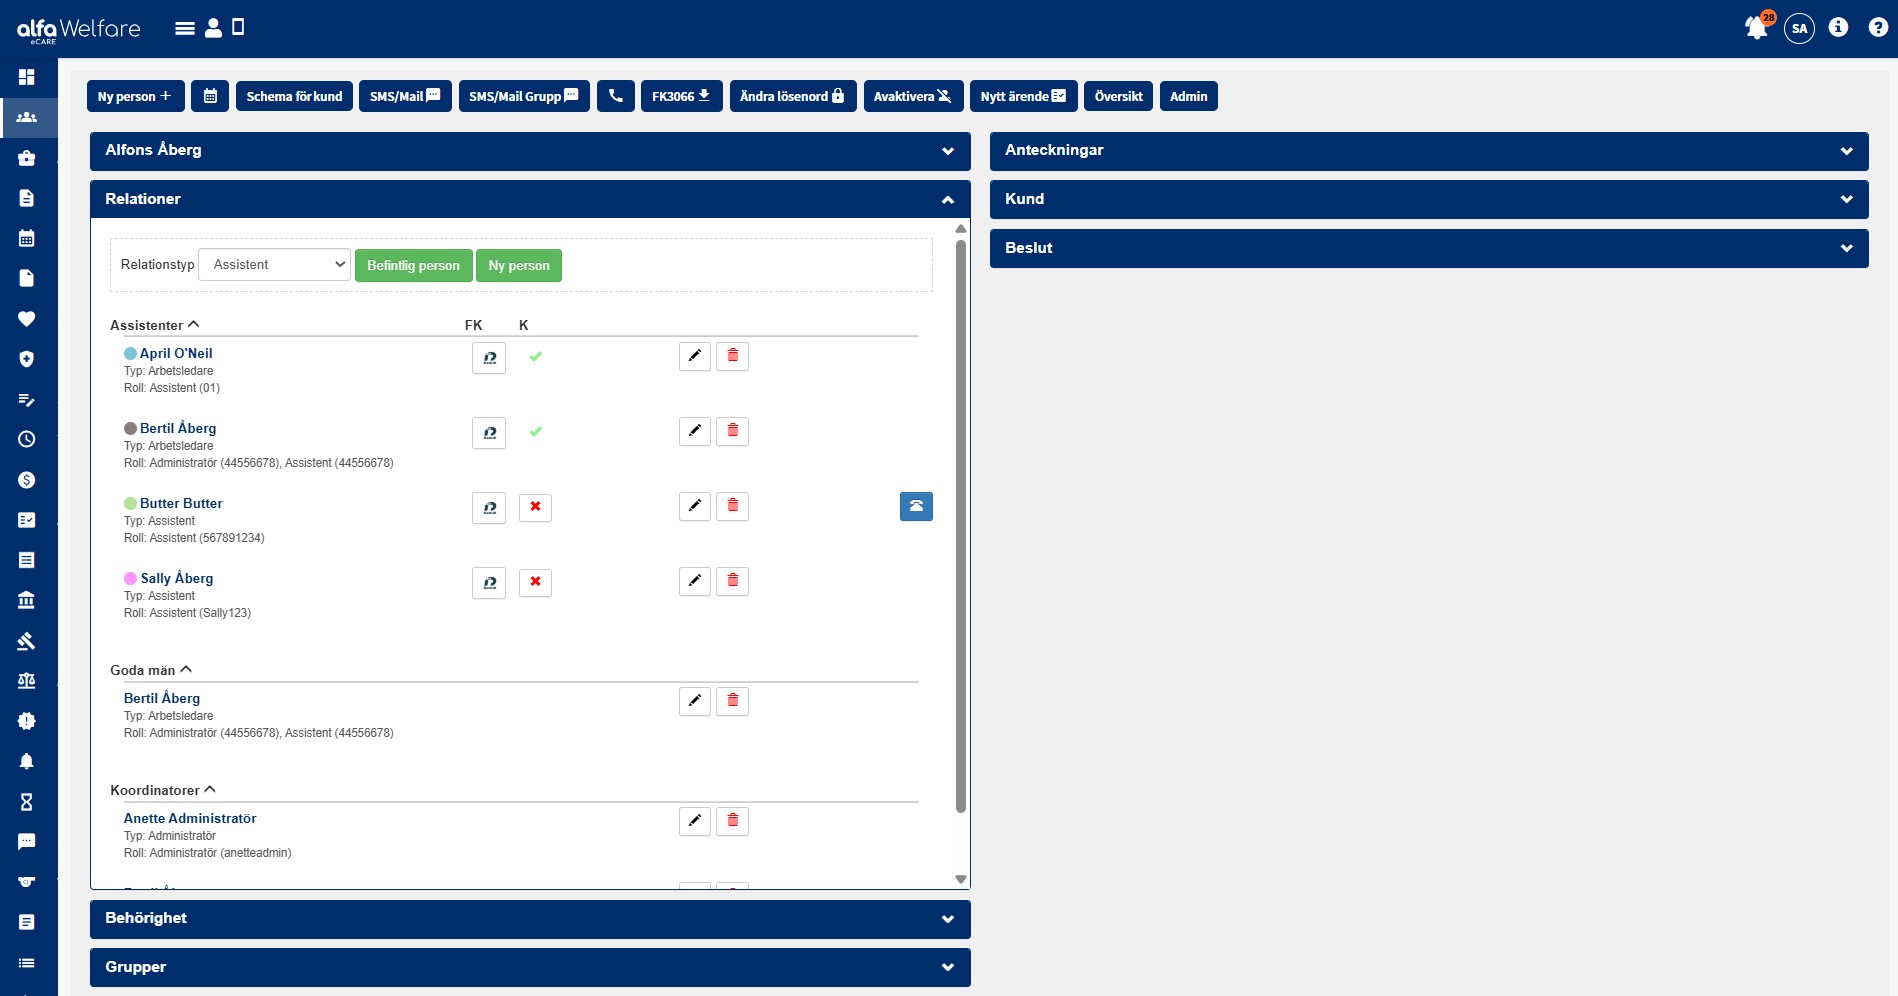Edit April O'Neil relation with pencil

[x=695, y=356]
